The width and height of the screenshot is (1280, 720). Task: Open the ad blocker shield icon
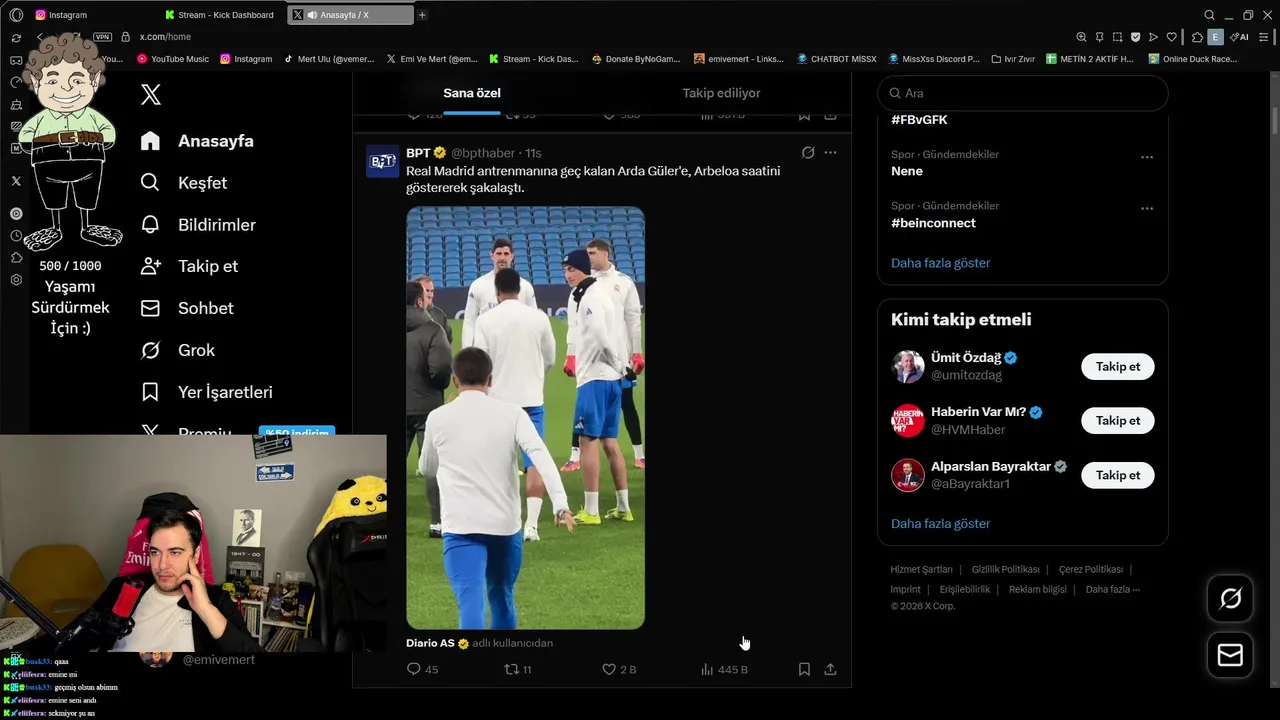point(1135,37)
